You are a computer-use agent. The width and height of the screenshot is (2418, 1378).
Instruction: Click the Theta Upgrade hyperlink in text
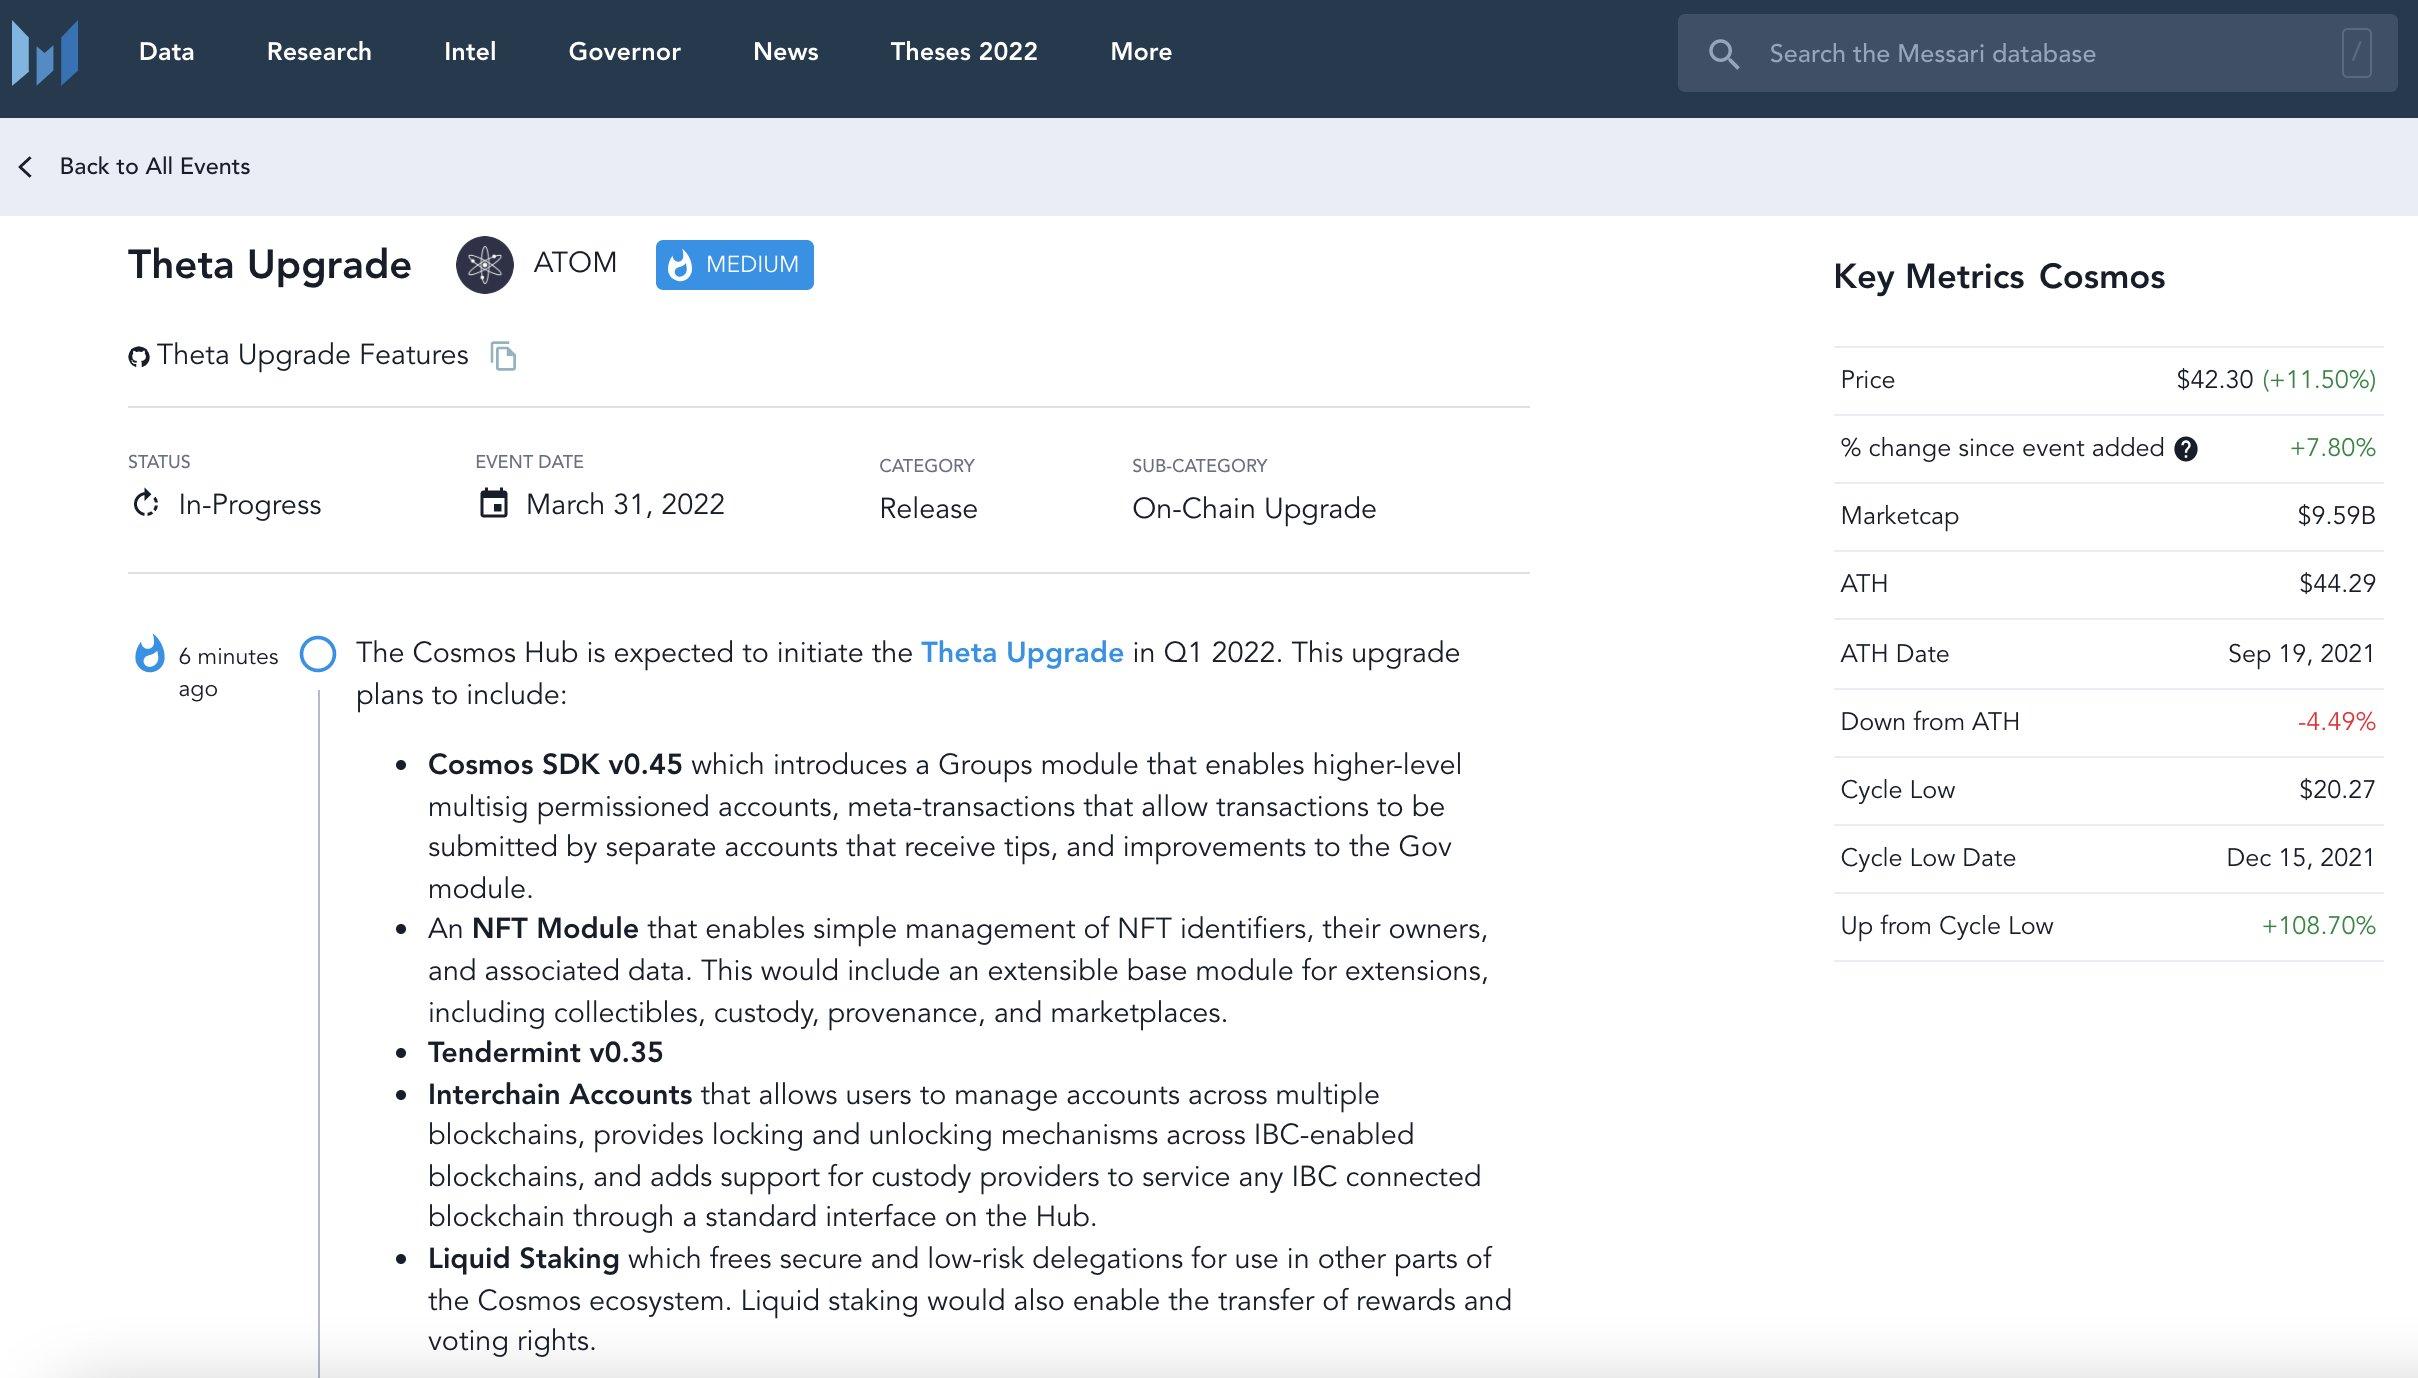[x=1021, y=653]
